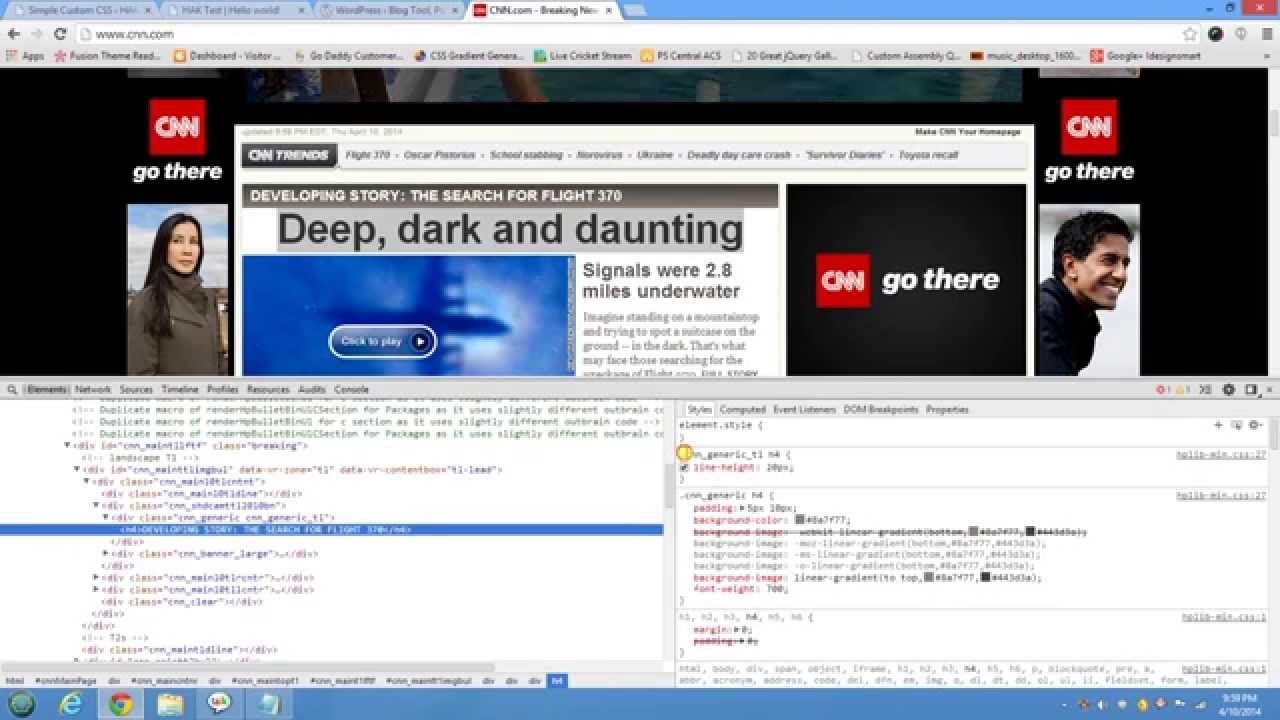Screen dimensions: 1280x720
Task: Open the Norovirus trend link
Action: (599, 155)
